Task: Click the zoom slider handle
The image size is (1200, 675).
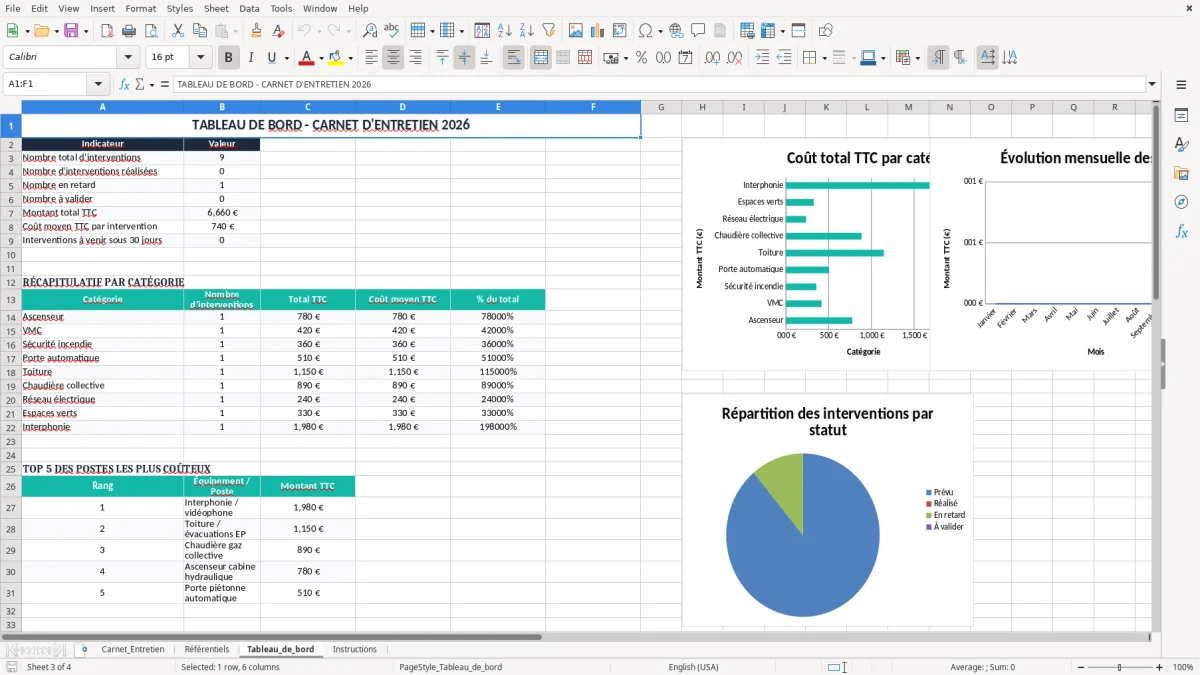Action: (1120, 667)
